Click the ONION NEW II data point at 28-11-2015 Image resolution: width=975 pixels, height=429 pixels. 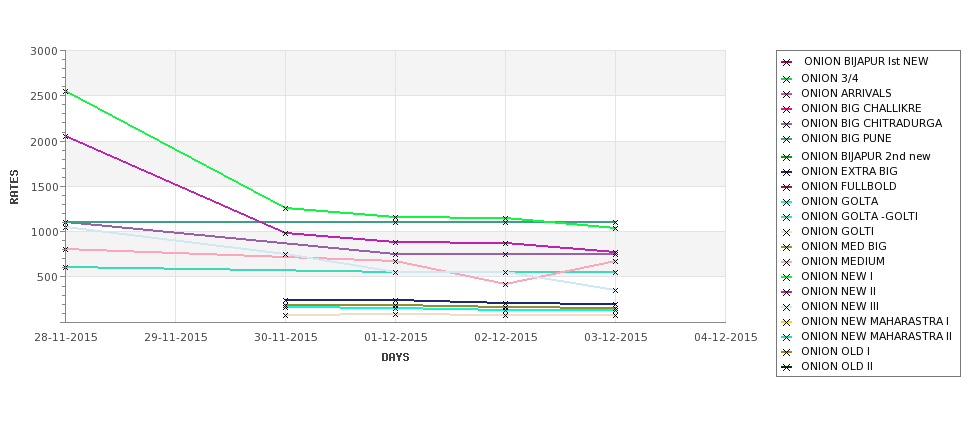pos(66,136)
